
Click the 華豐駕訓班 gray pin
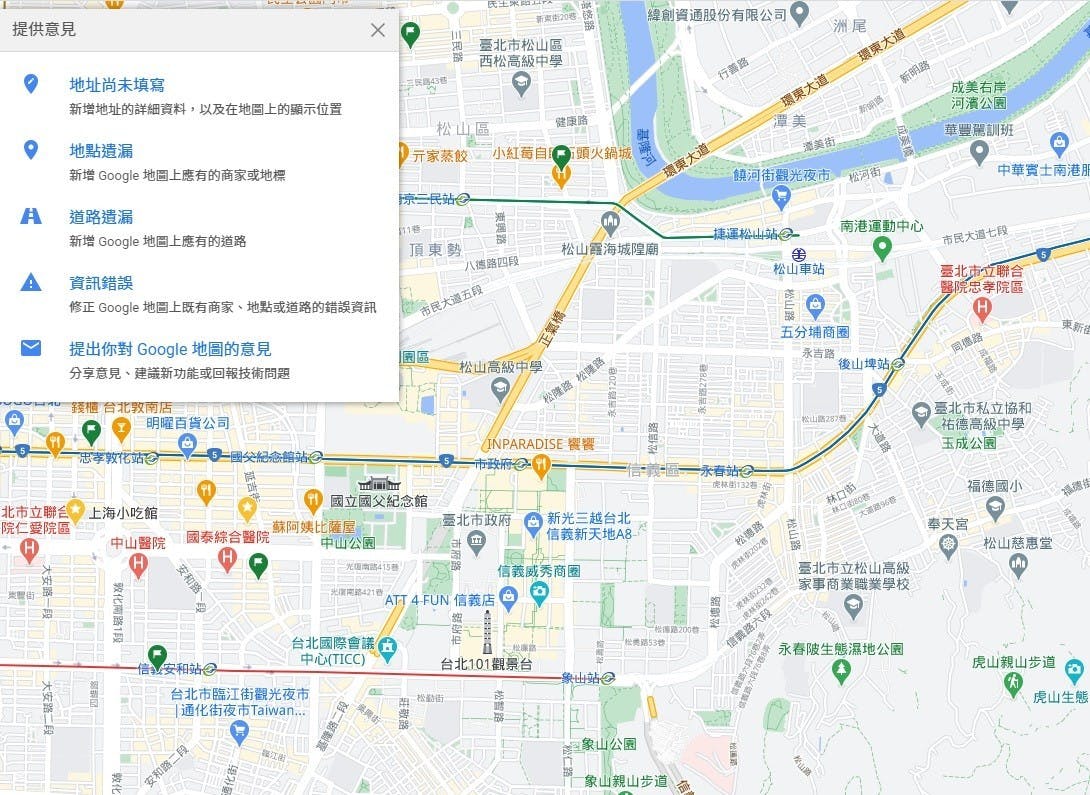click(x=979, y=151)
